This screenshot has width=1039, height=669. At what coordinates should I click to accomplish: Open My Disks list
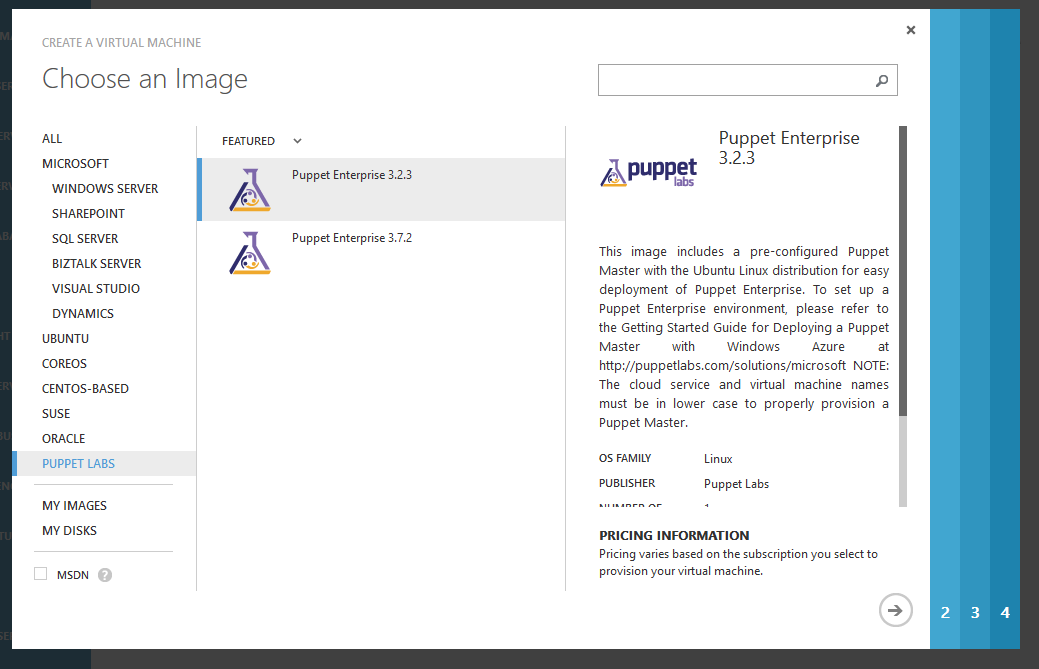pos(70,531)
